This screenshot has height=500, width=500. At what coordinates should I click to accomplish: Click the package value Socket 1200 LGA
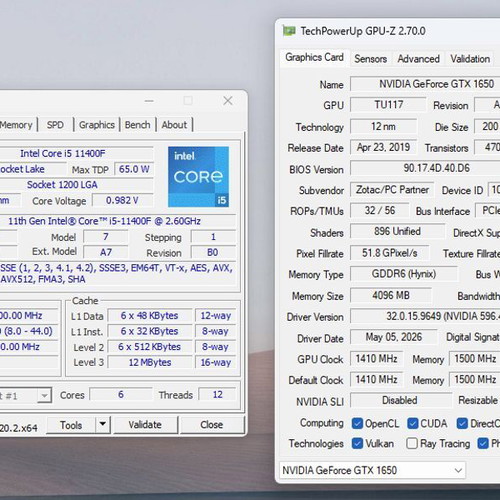[62, 185]
